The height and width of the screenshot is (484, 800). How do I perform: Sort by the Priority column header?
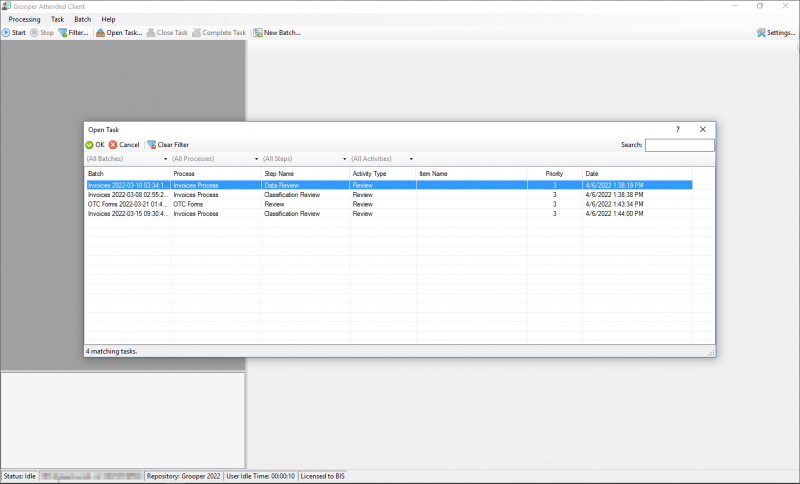tap(555, 174)
